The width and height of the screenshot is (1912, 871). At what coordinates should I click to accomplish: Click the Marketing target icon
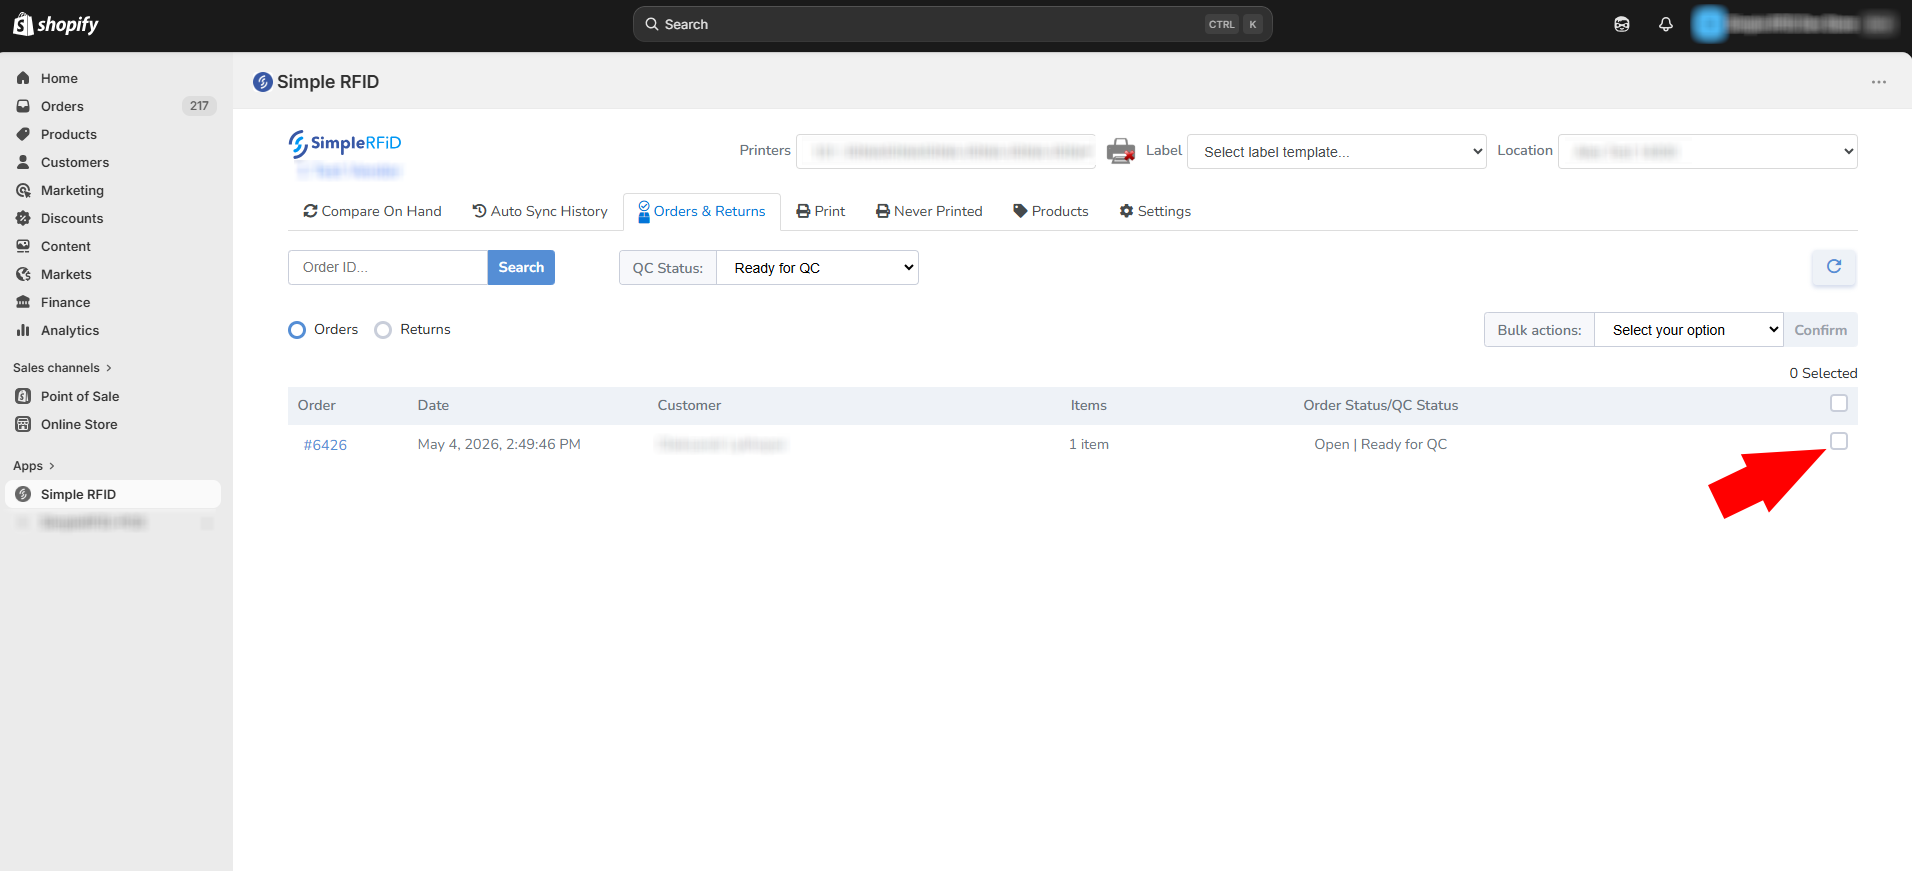pos(23,190)
